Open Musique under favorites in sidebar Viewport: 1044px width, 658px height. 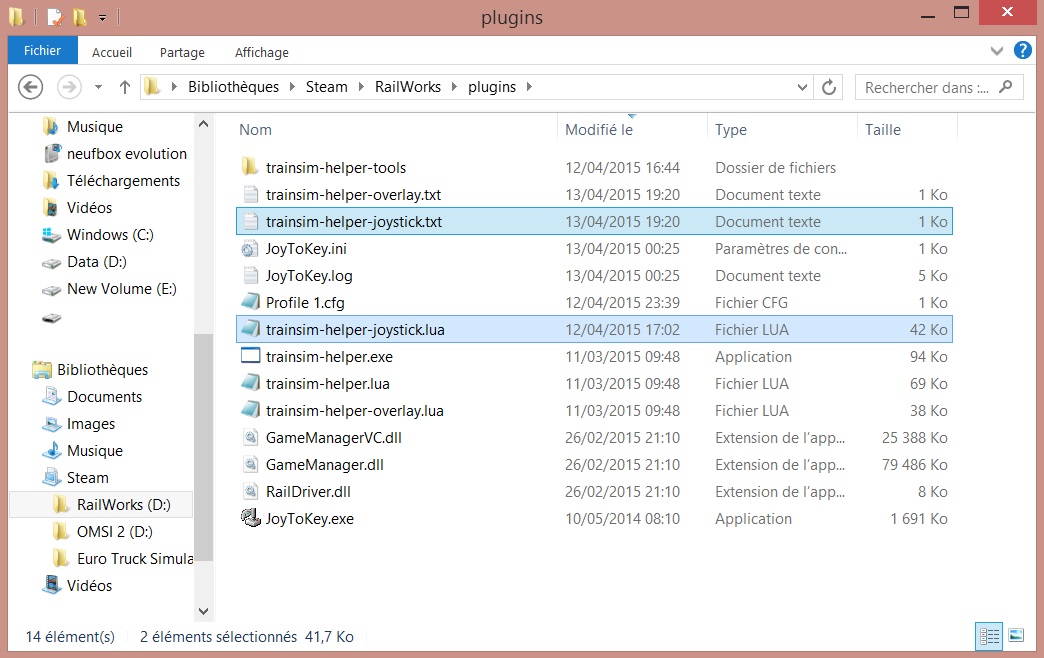point(95,127)
